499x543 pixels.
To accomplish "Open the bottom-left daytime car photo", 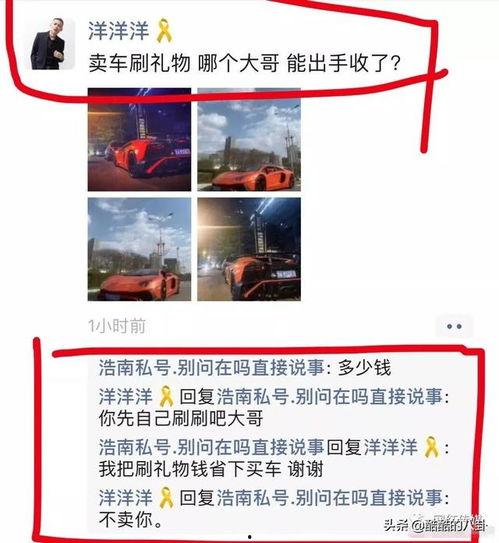I will (139, 249).
